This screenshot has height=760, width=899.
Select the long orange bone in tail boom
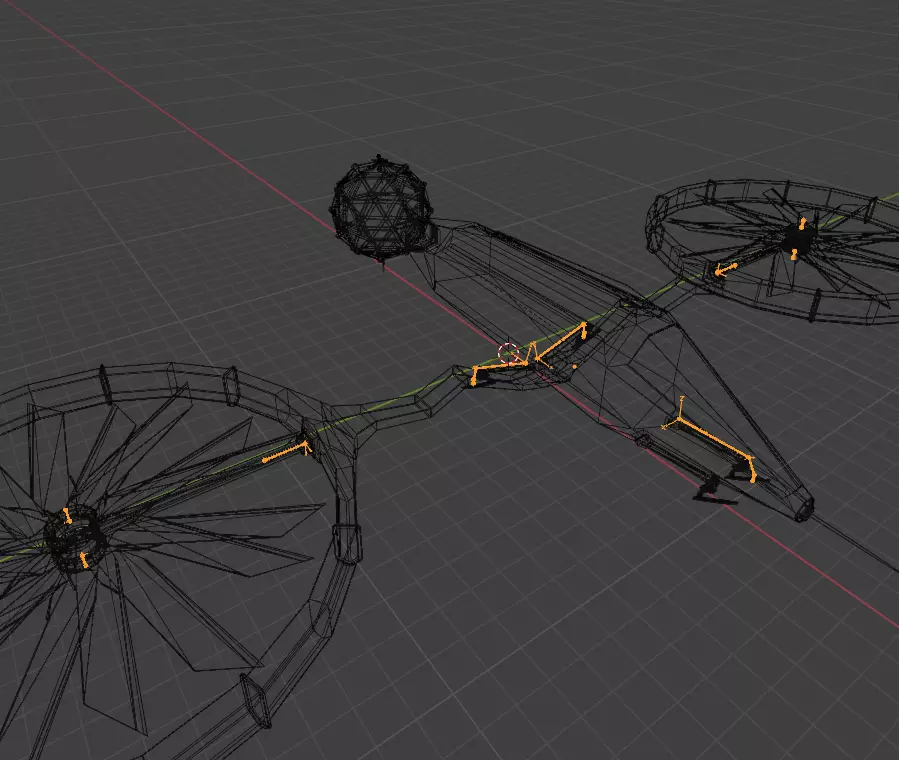[x=714, y=438]
